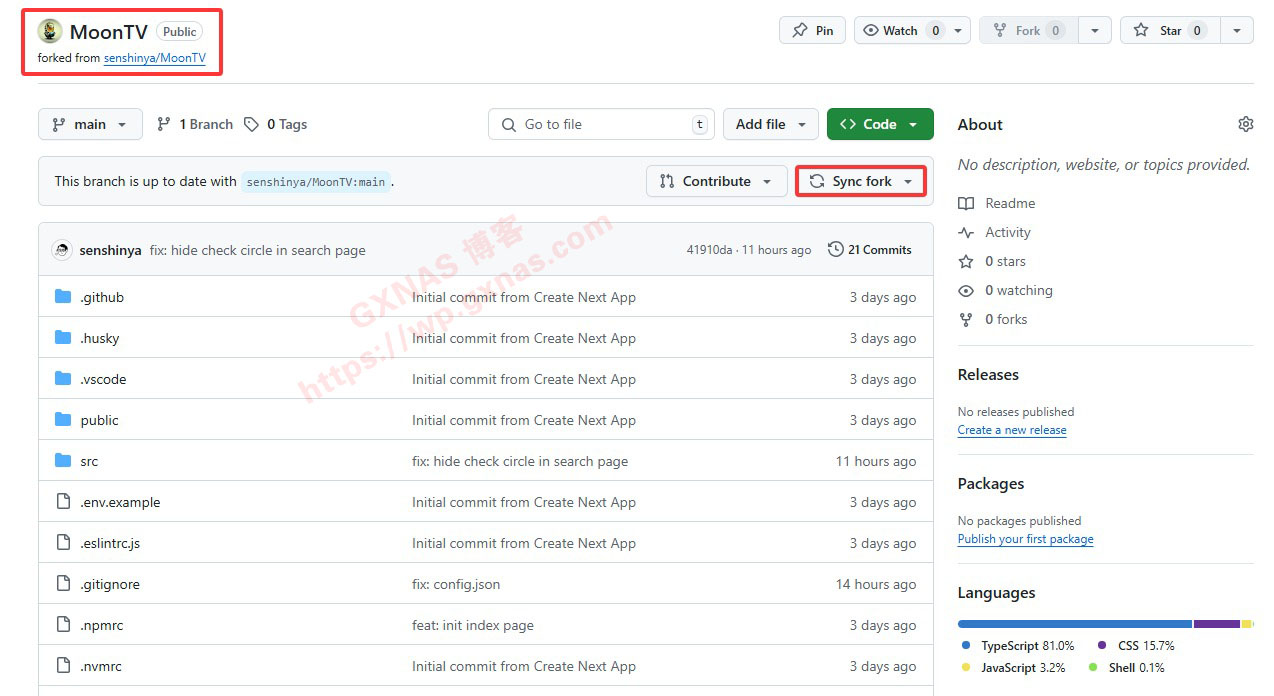
Task: Open the .npmrc file name
Action: pyautogui.click(x=102, y=625)
